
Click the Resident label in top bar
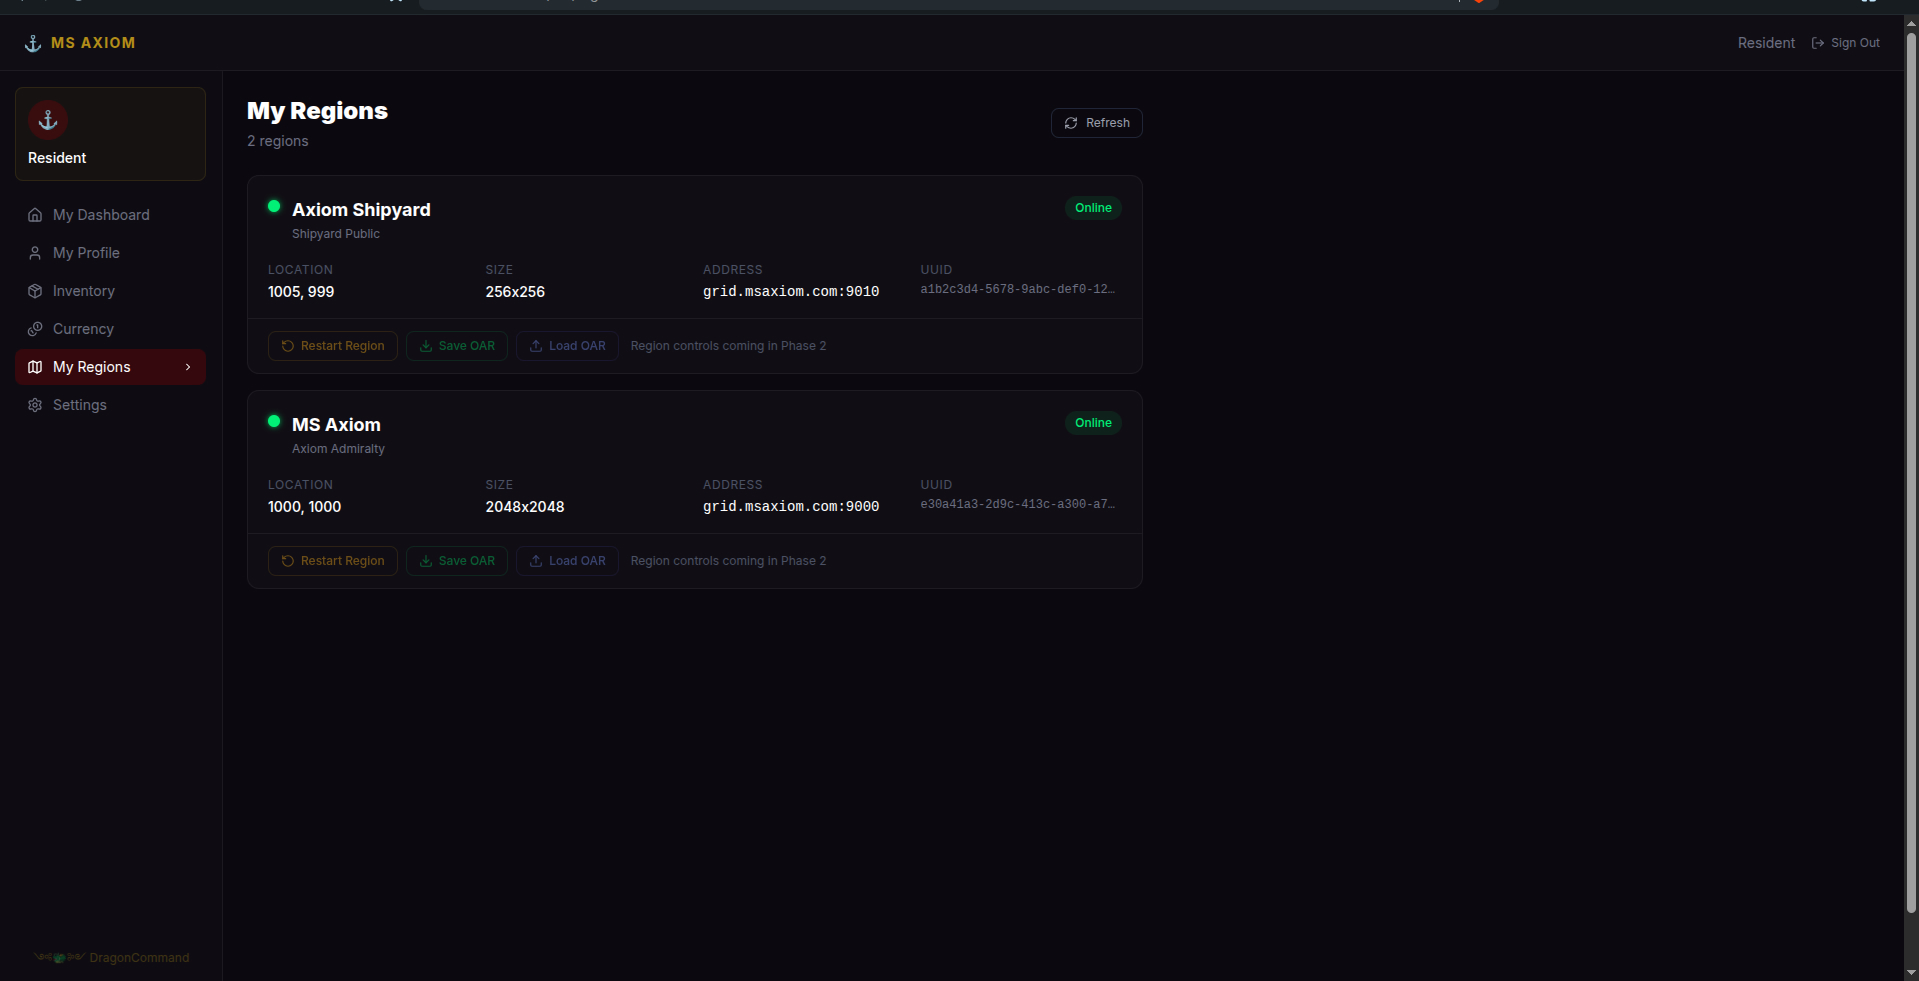(x=1766, y=43)
